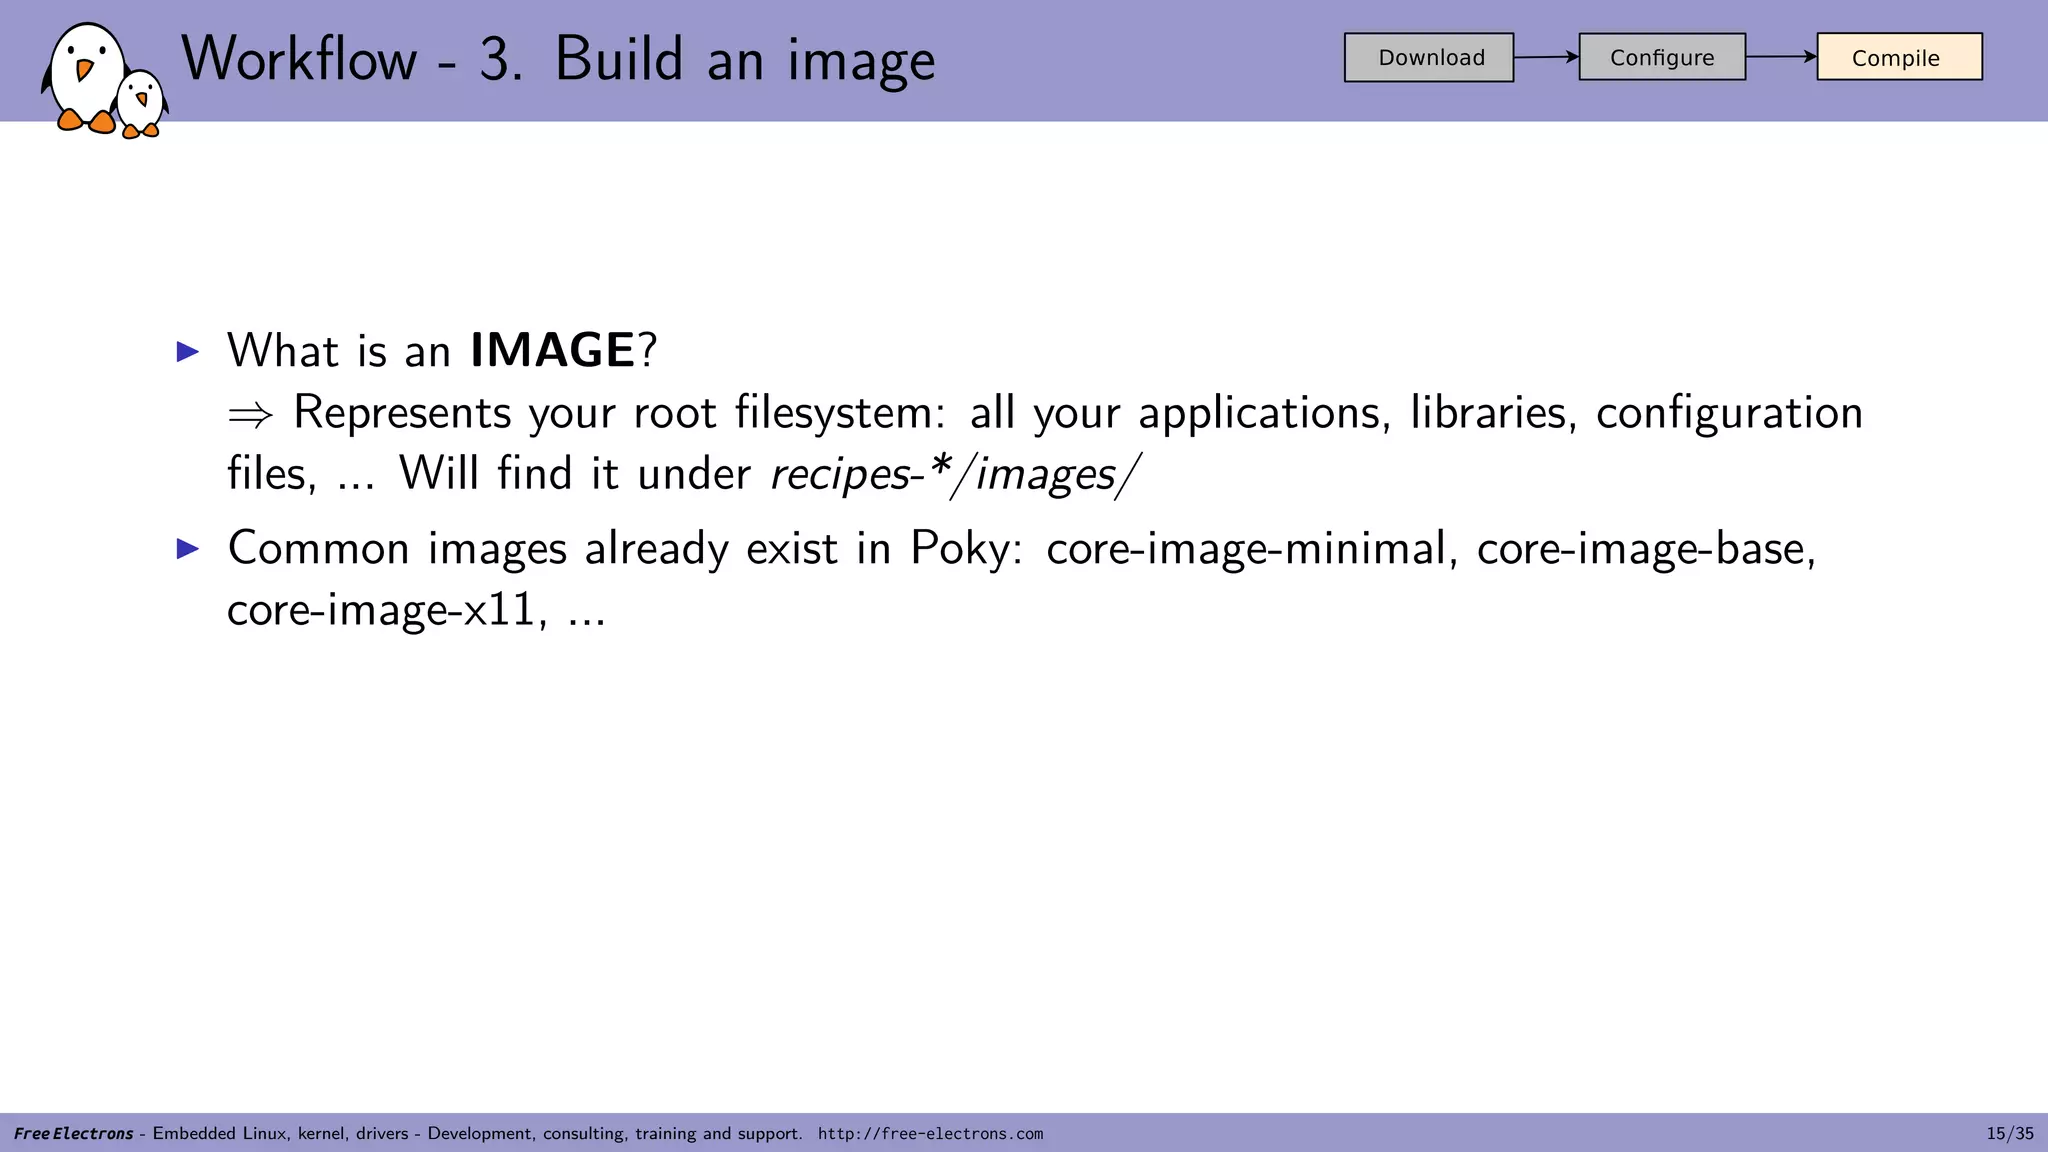Image resolution: width=2048 pixels, height=1152 pixels.
Task: Click the highlighted Compile workflow box
Action: pyautogui.click(x=1899, y=57)
